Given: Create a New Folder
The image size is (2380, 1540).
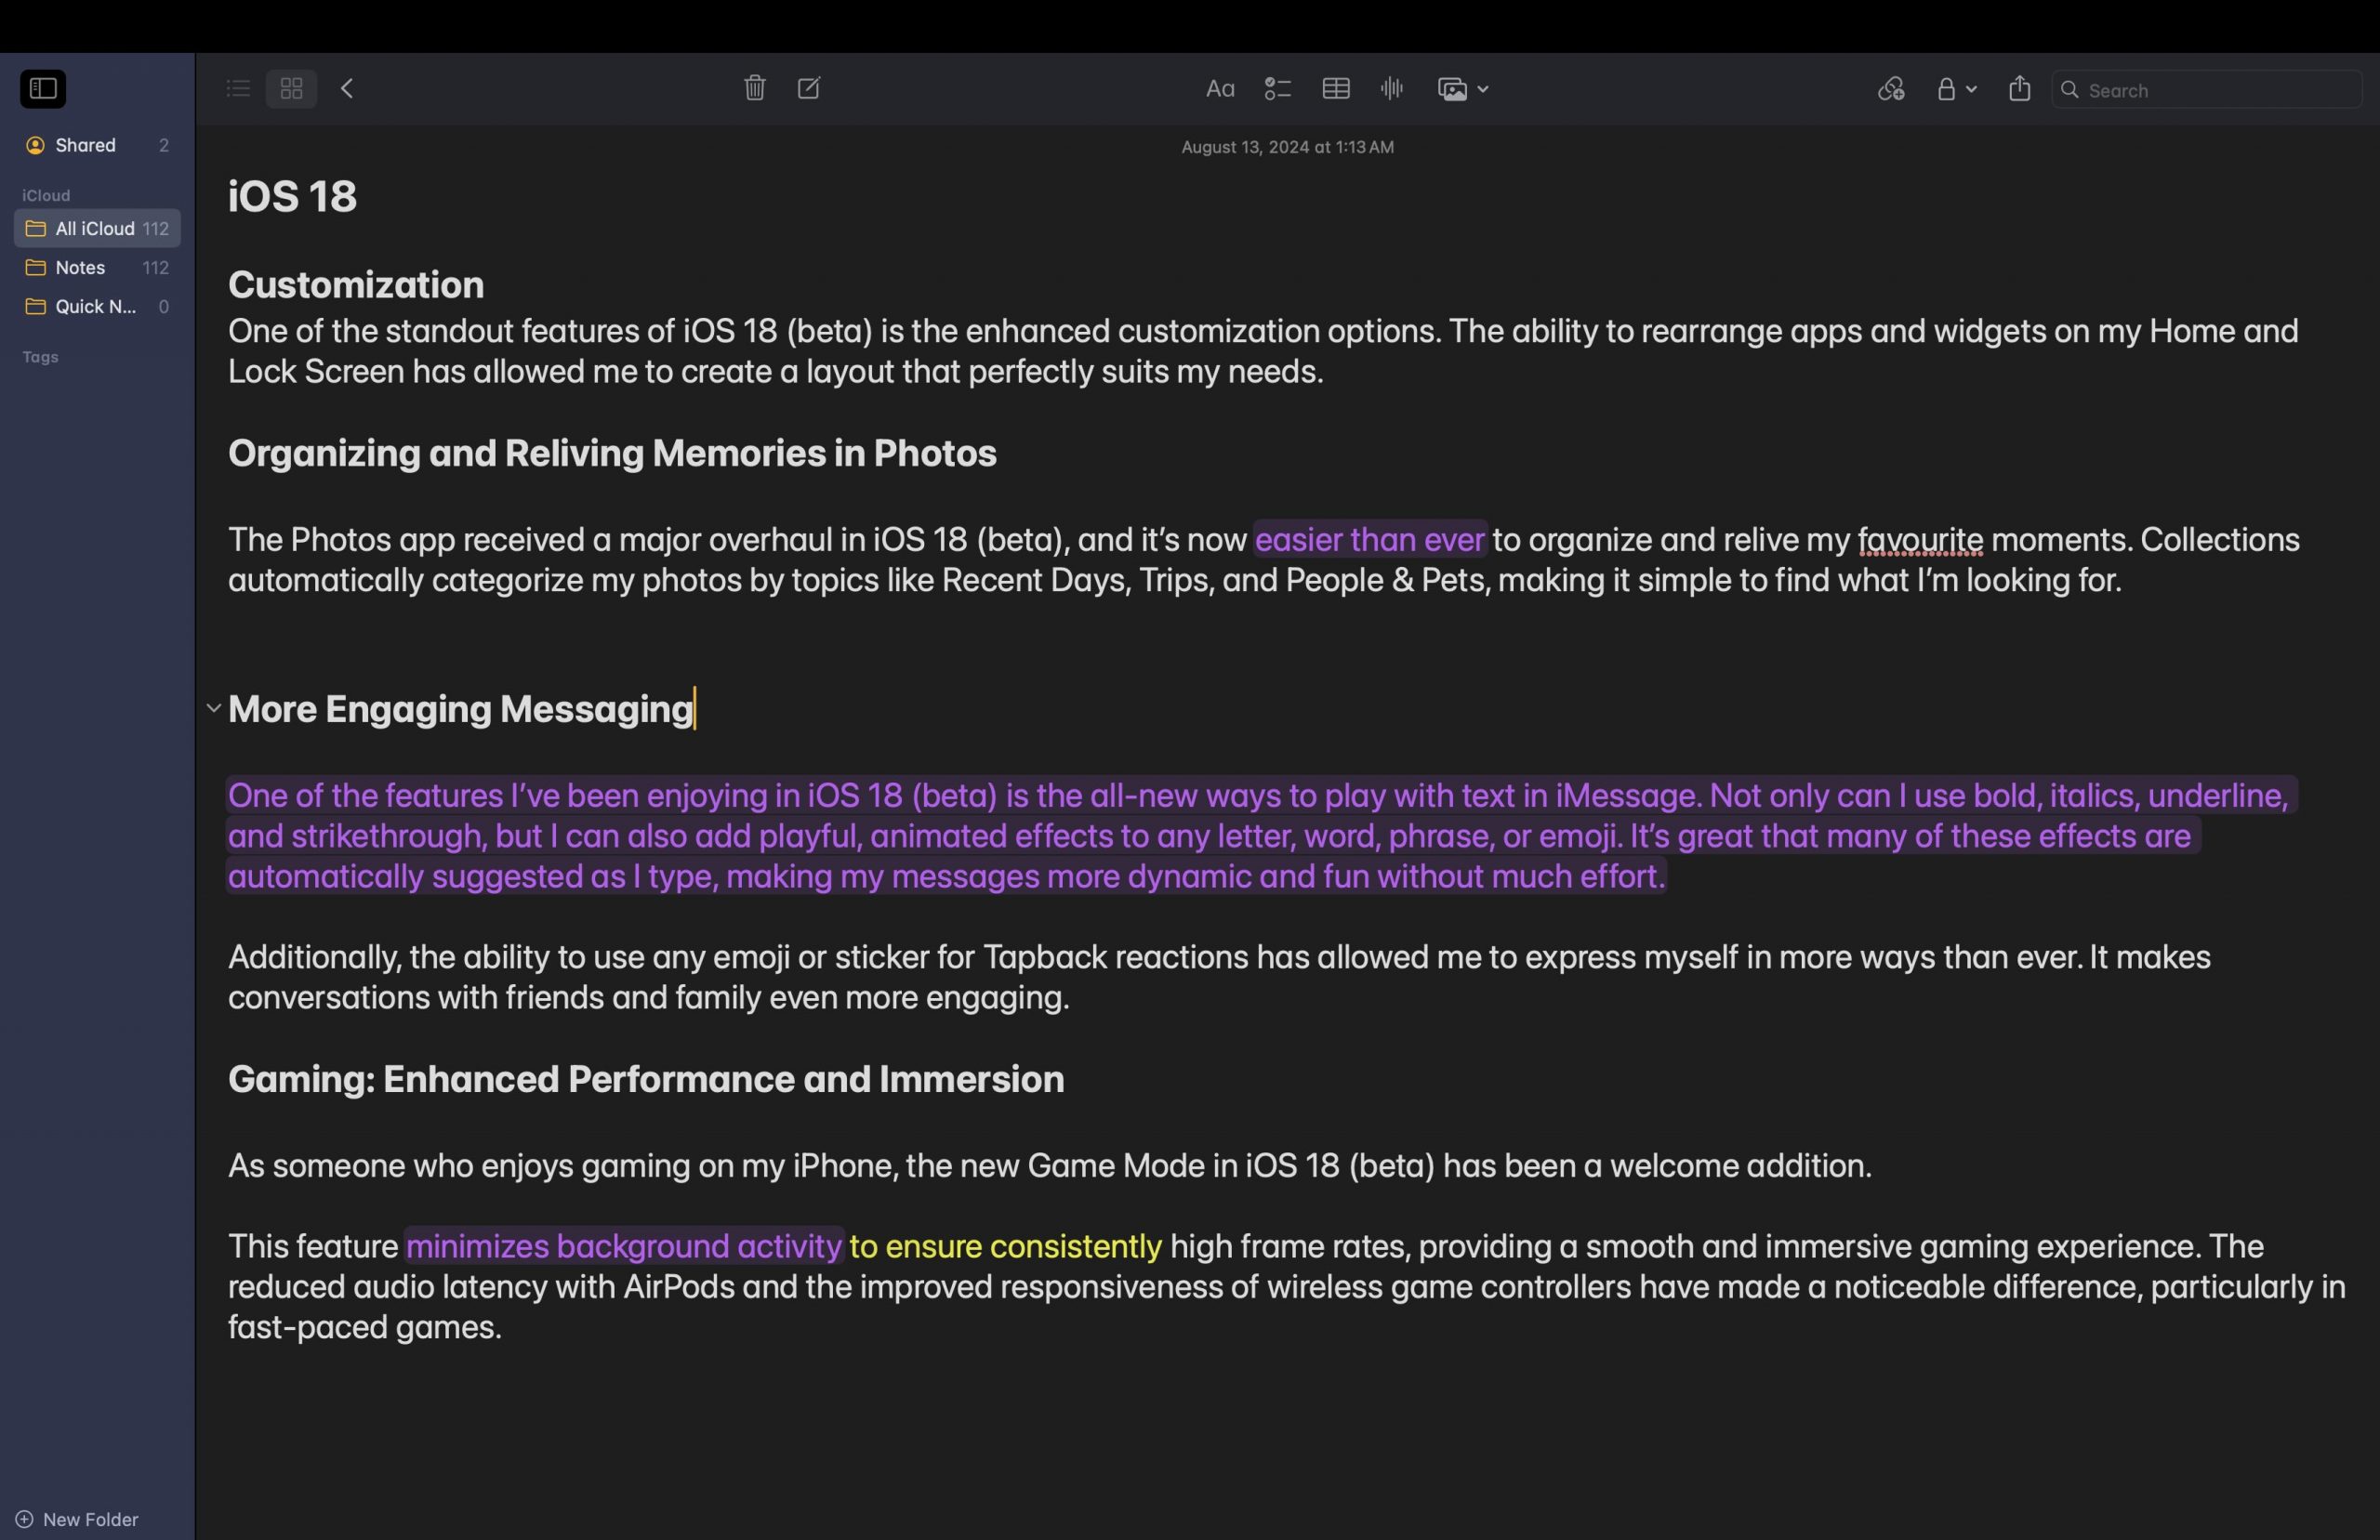Looking at the screenshot, I should coord(77,1519).
